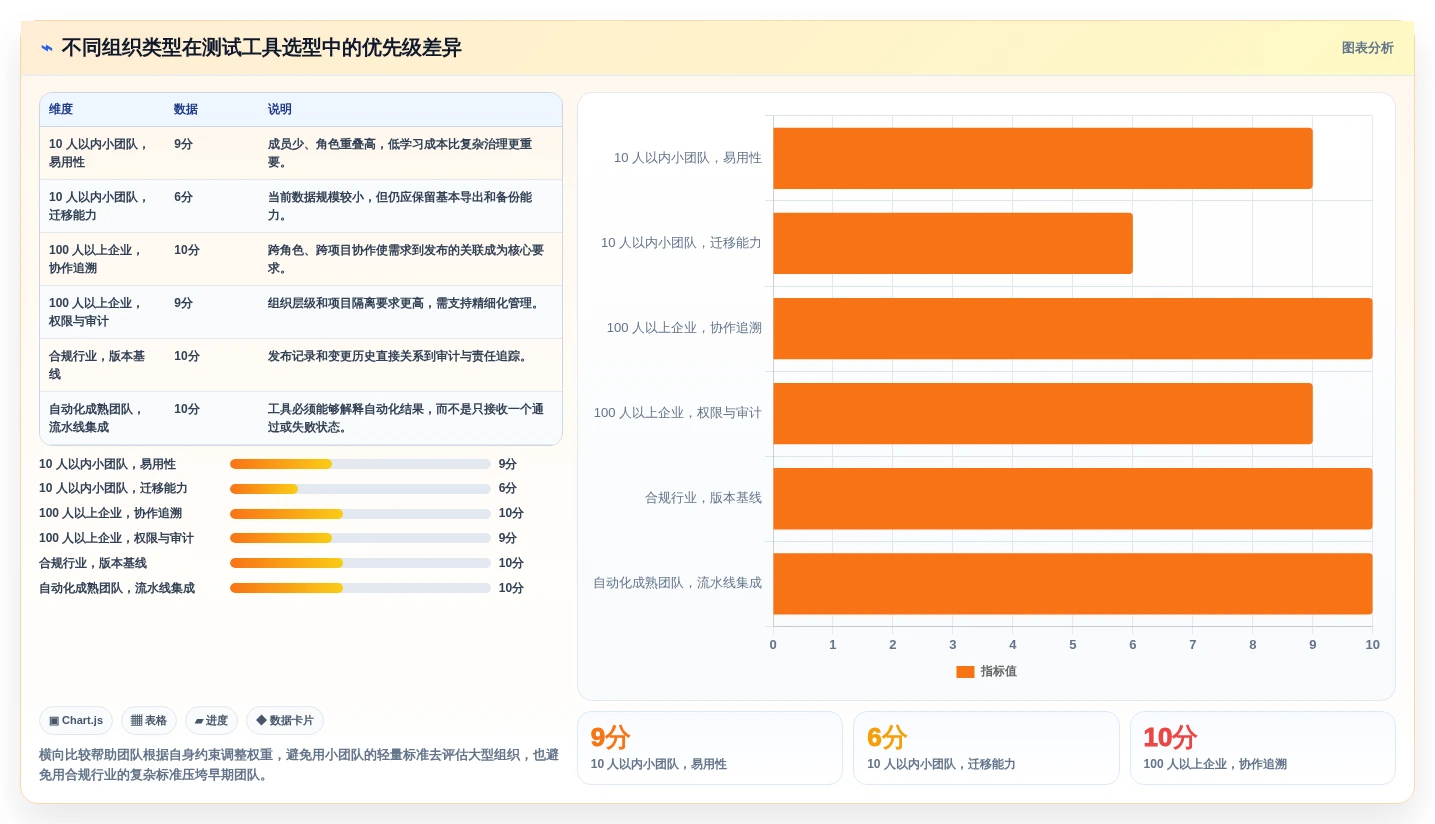This screenshot has width=1435, height=824.
Task: Click chart bar for 合规行业，版本基线
Action: click(1072, 498)
